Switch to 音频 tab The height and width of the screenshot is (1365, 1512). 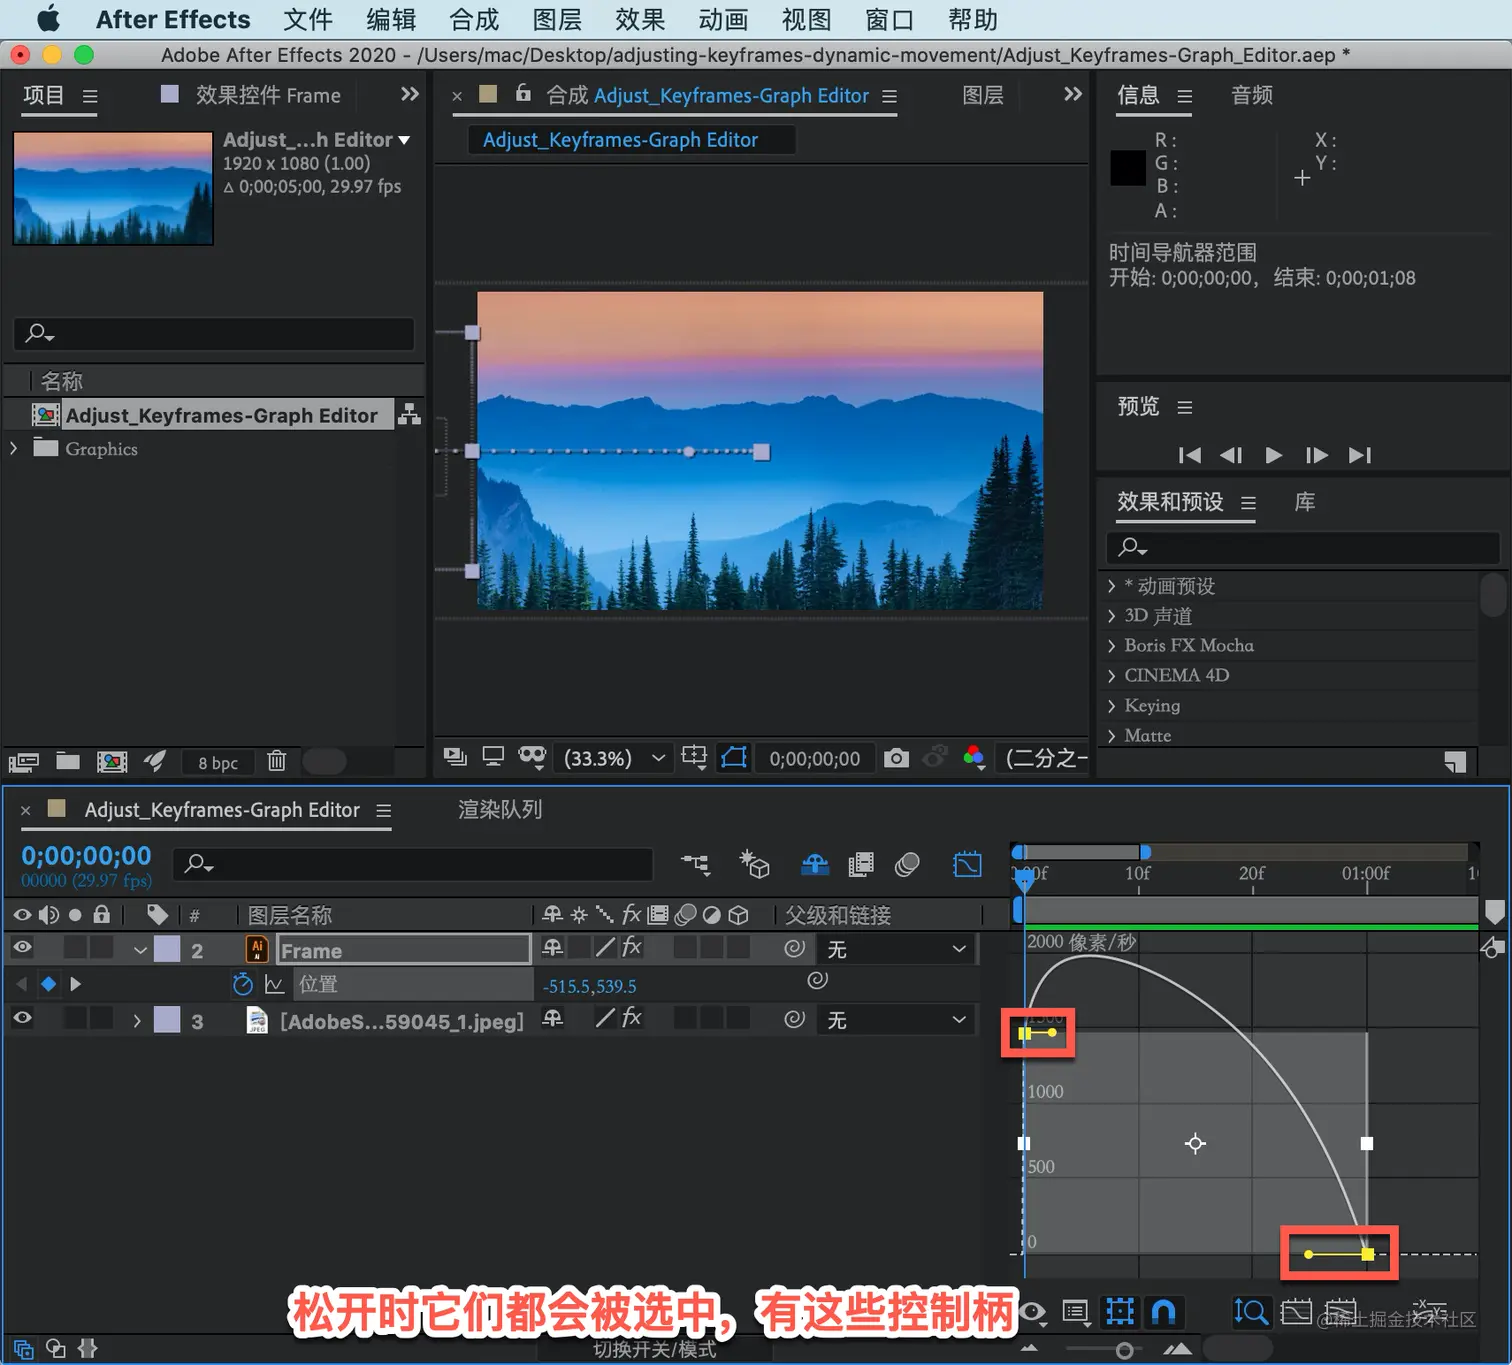pos(1251,95)
